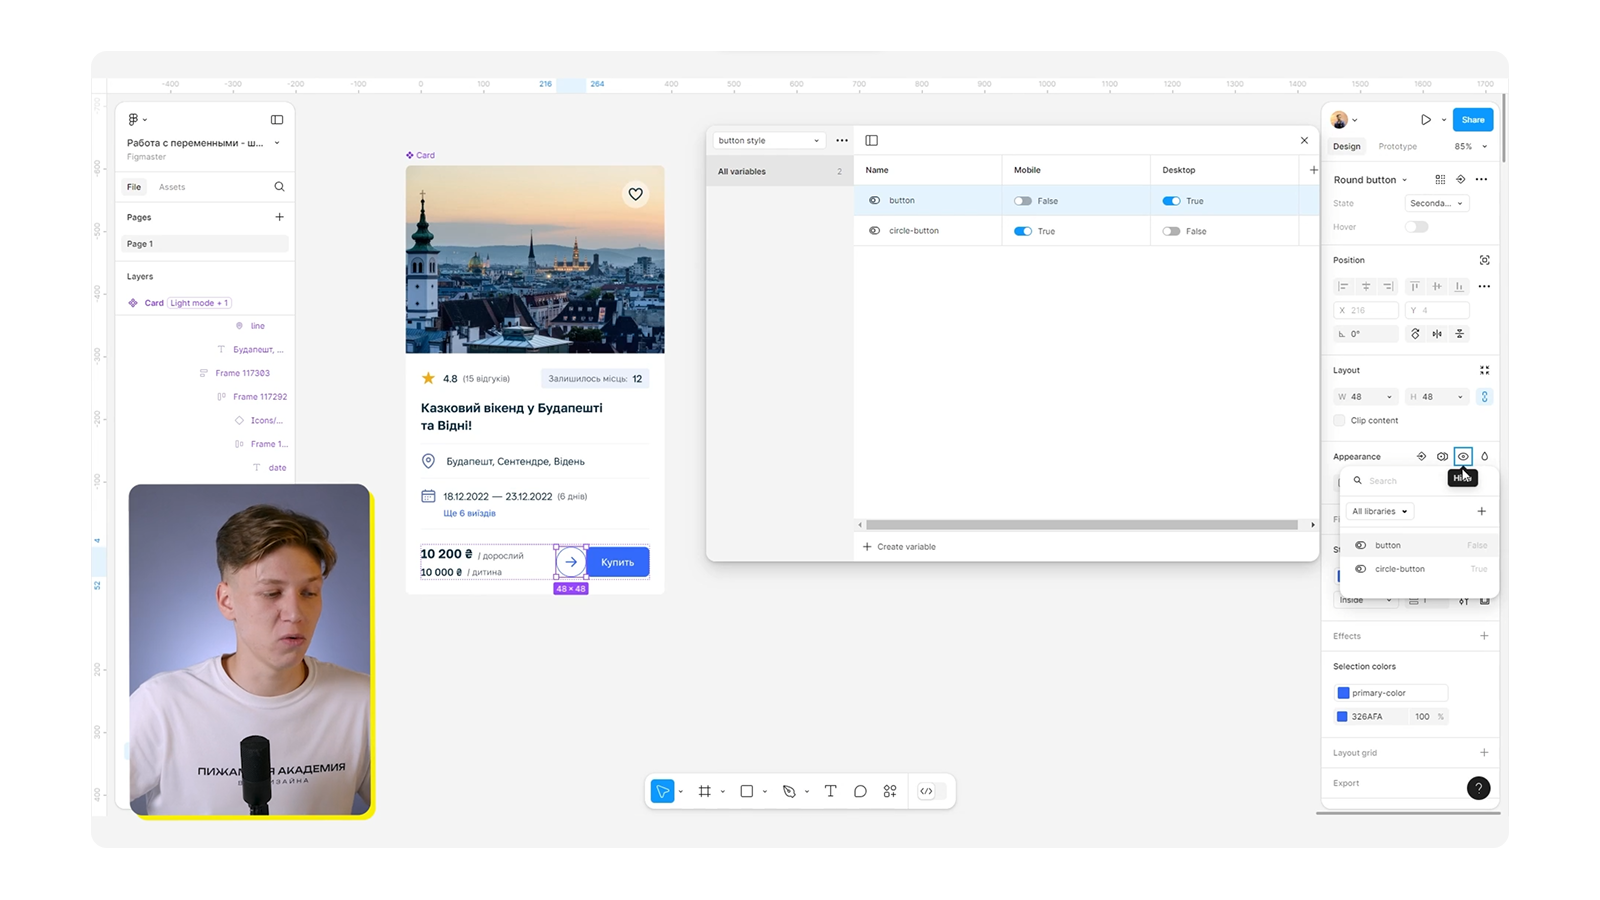Click the primary-color swatch

click(x=1343, y=693)
